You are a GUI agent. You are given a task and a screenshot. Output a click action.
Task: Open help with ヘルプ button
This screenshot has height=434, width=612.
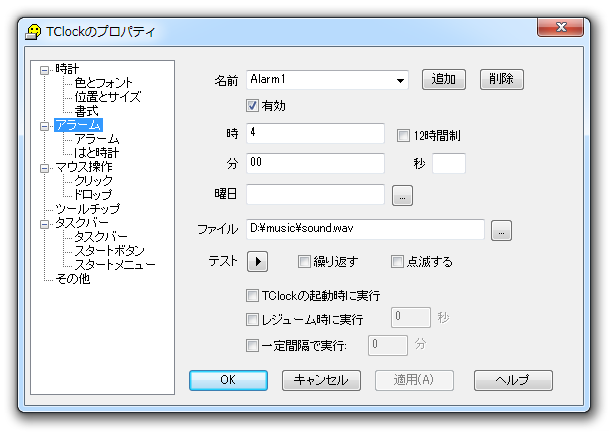[x=513, y=381]
